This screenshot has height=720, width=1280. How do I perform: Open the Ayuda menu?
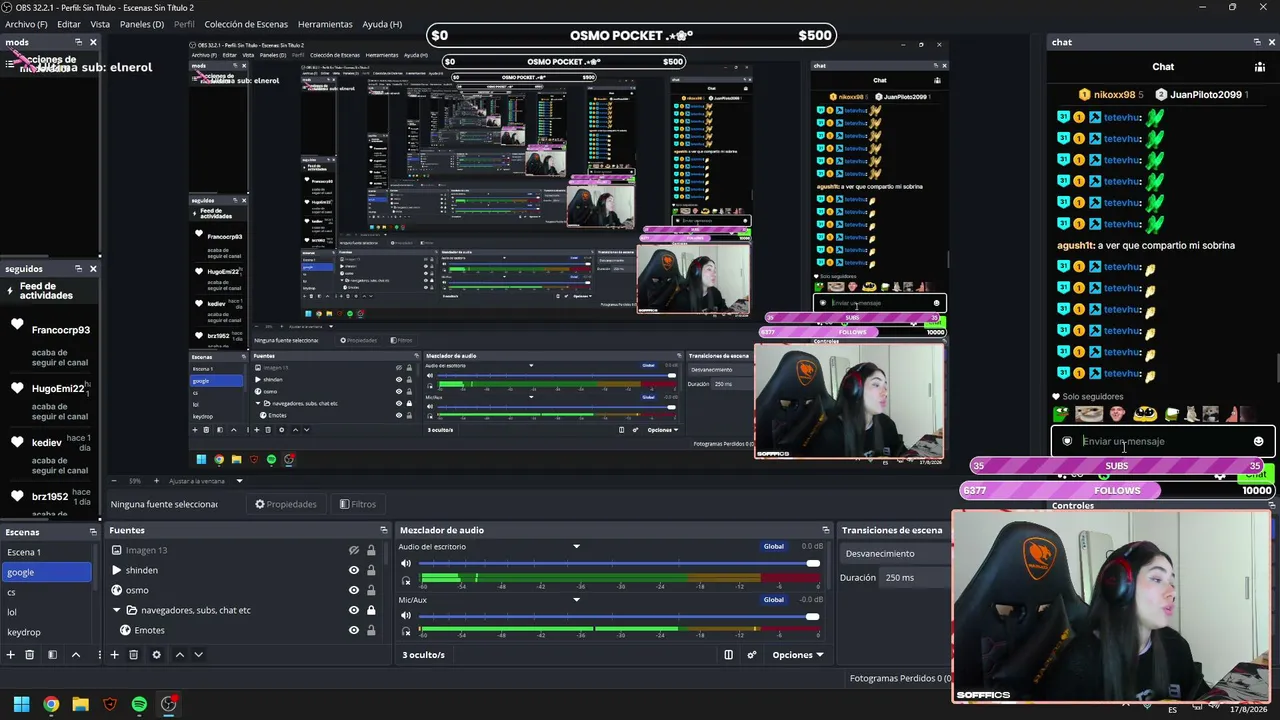coord(382,24)
